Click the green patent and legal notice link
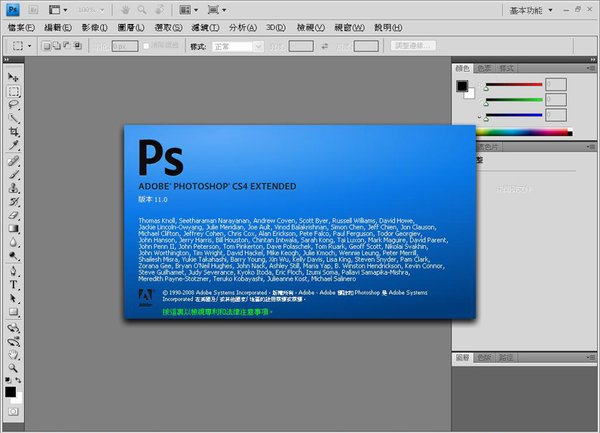The width and height of the screenshot is (600, 433). click(x=217, y=312)
